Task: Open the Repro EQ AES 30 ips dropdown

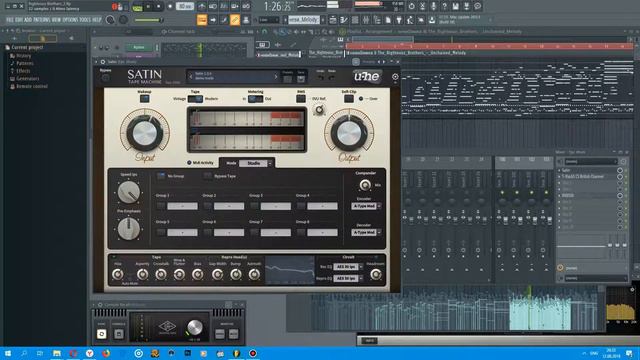Action: pos(348,278)
